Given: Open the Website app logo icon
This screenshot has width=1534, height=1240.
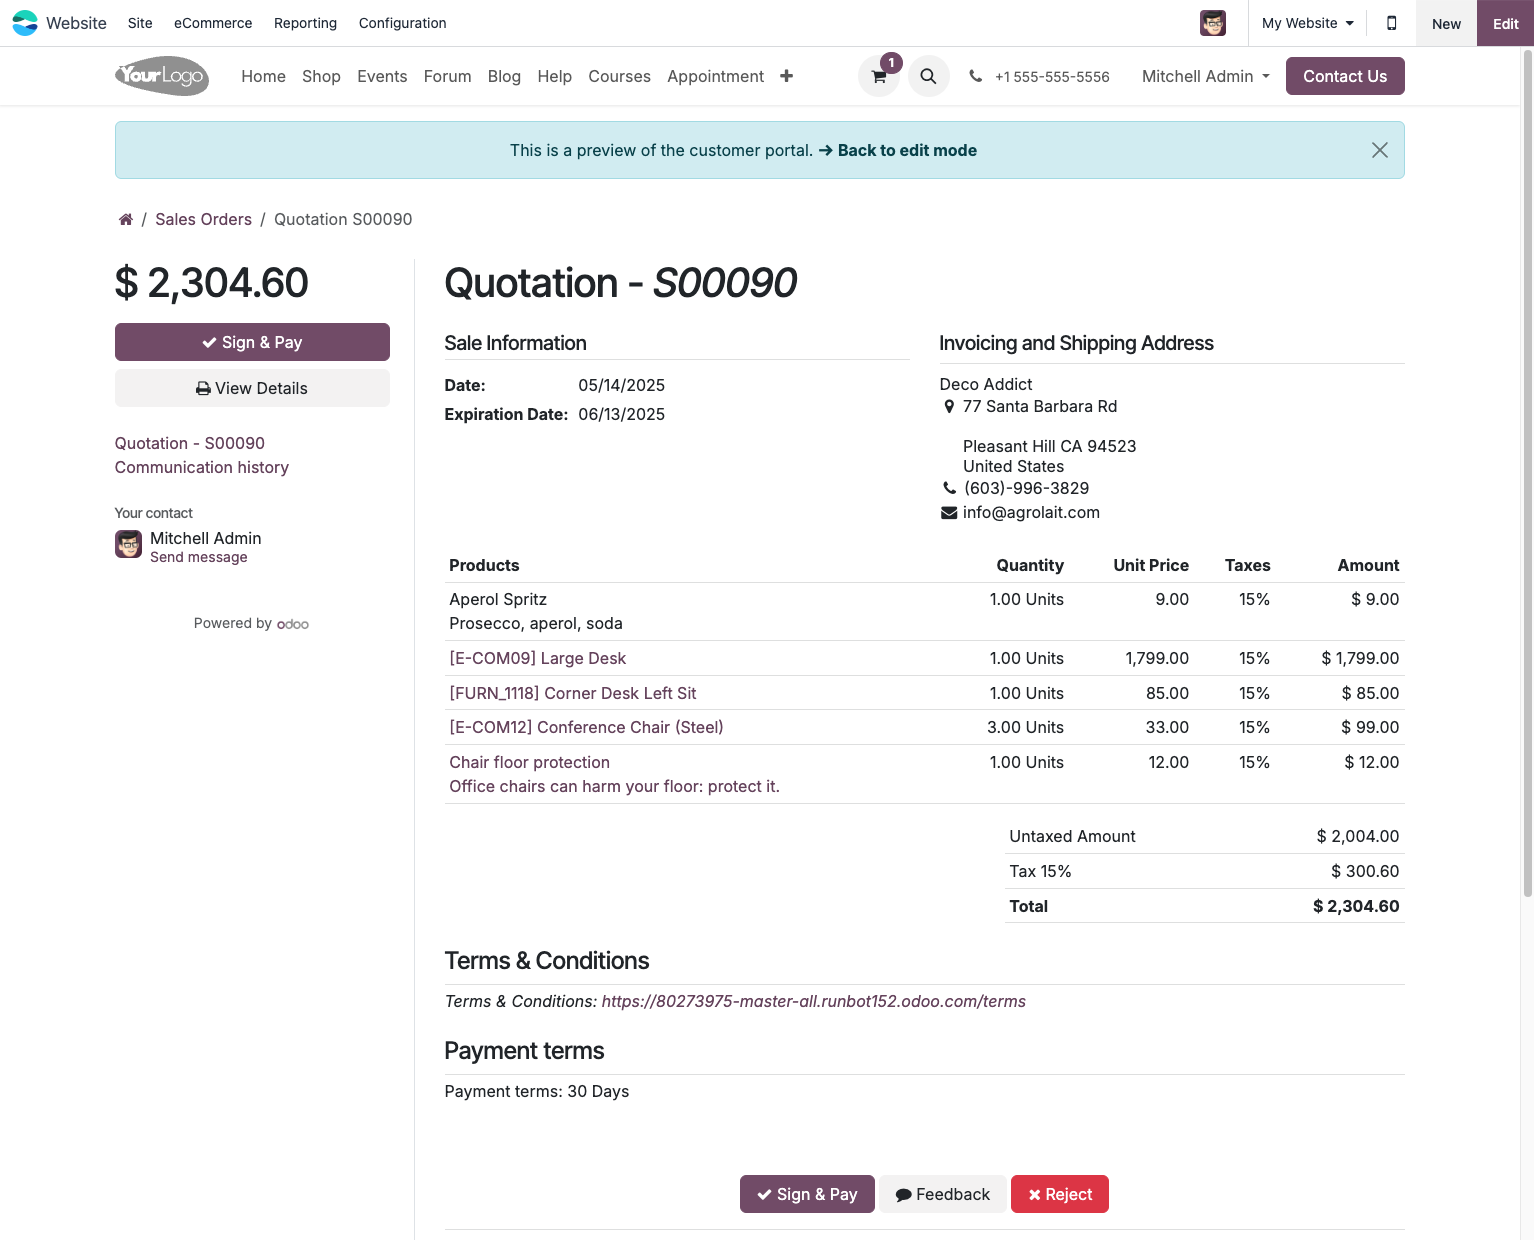Looking at the screenshot, I should pyautogui.click(x=25, y=23).
